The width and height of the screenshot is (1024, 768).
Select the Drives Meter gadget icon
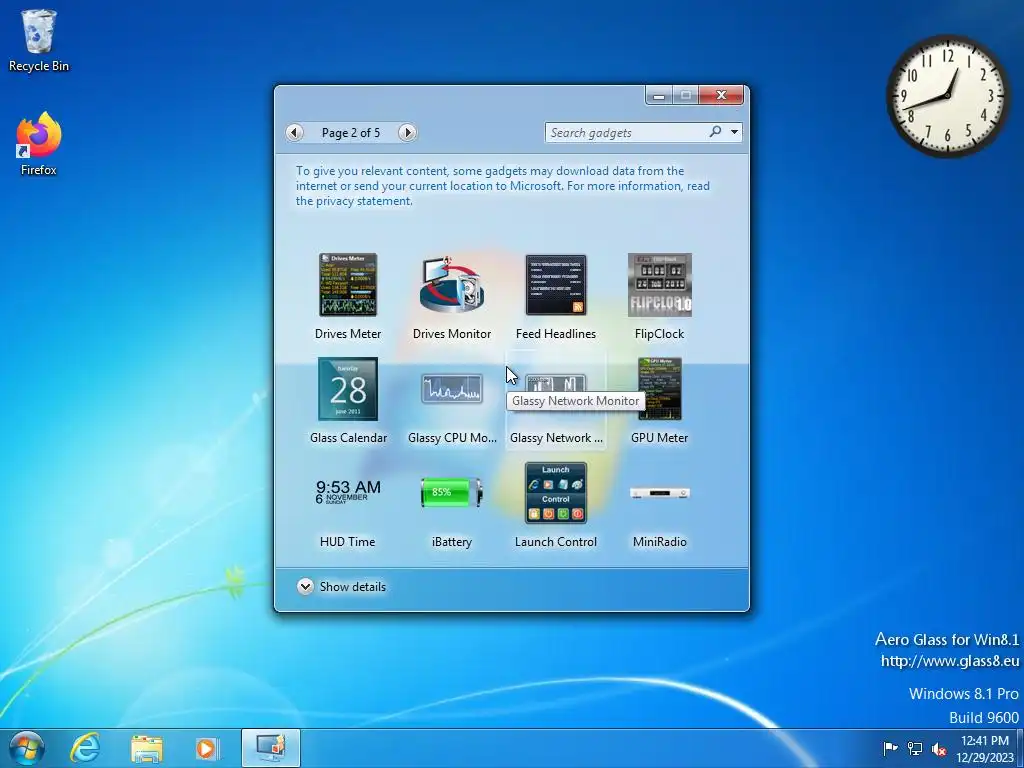[347, 285]
